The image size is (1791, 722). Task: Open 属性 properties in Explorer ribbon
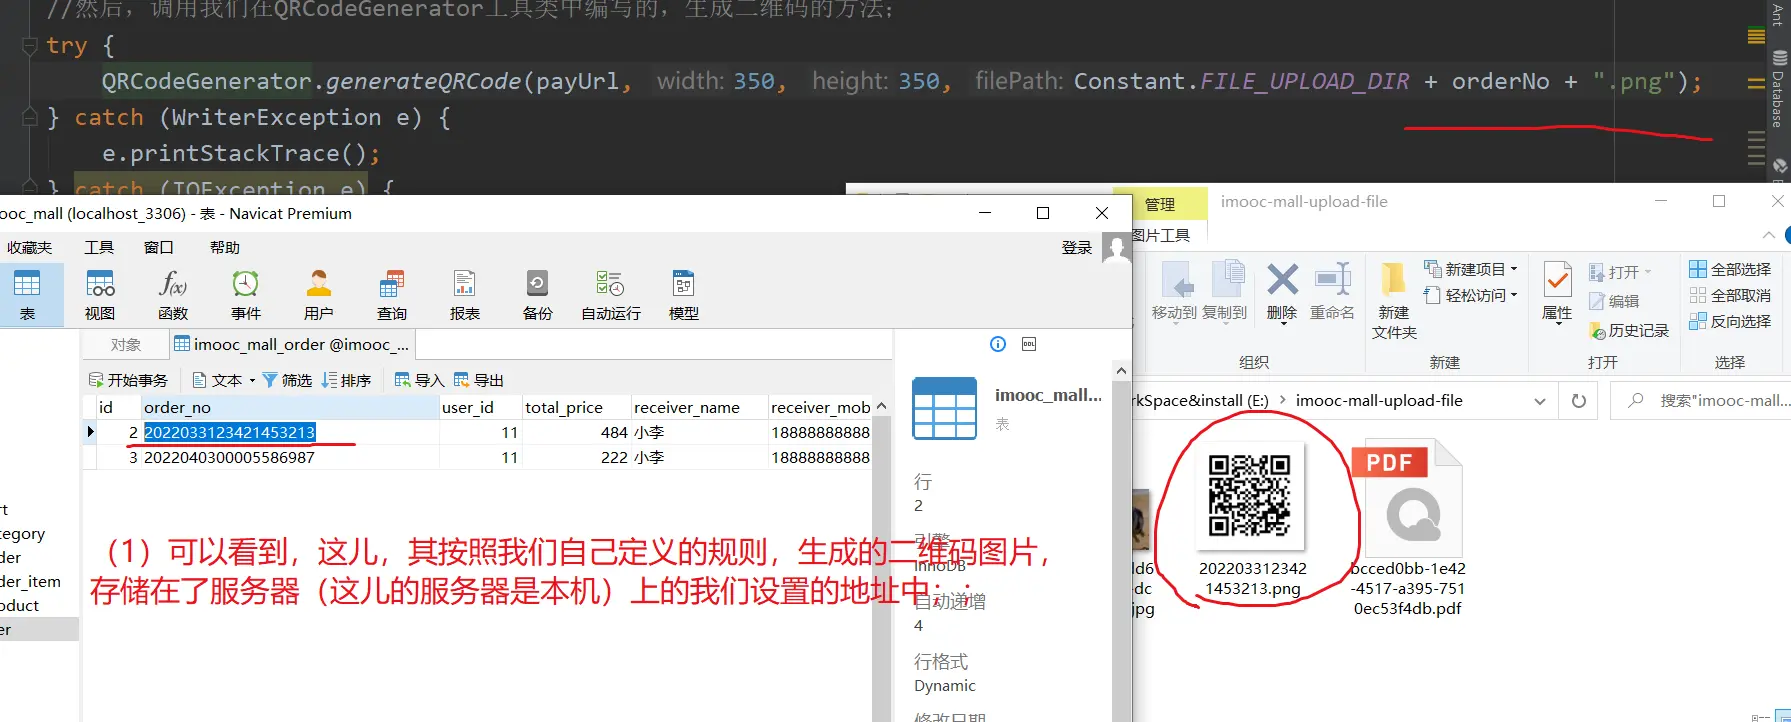click(1557, 291)
